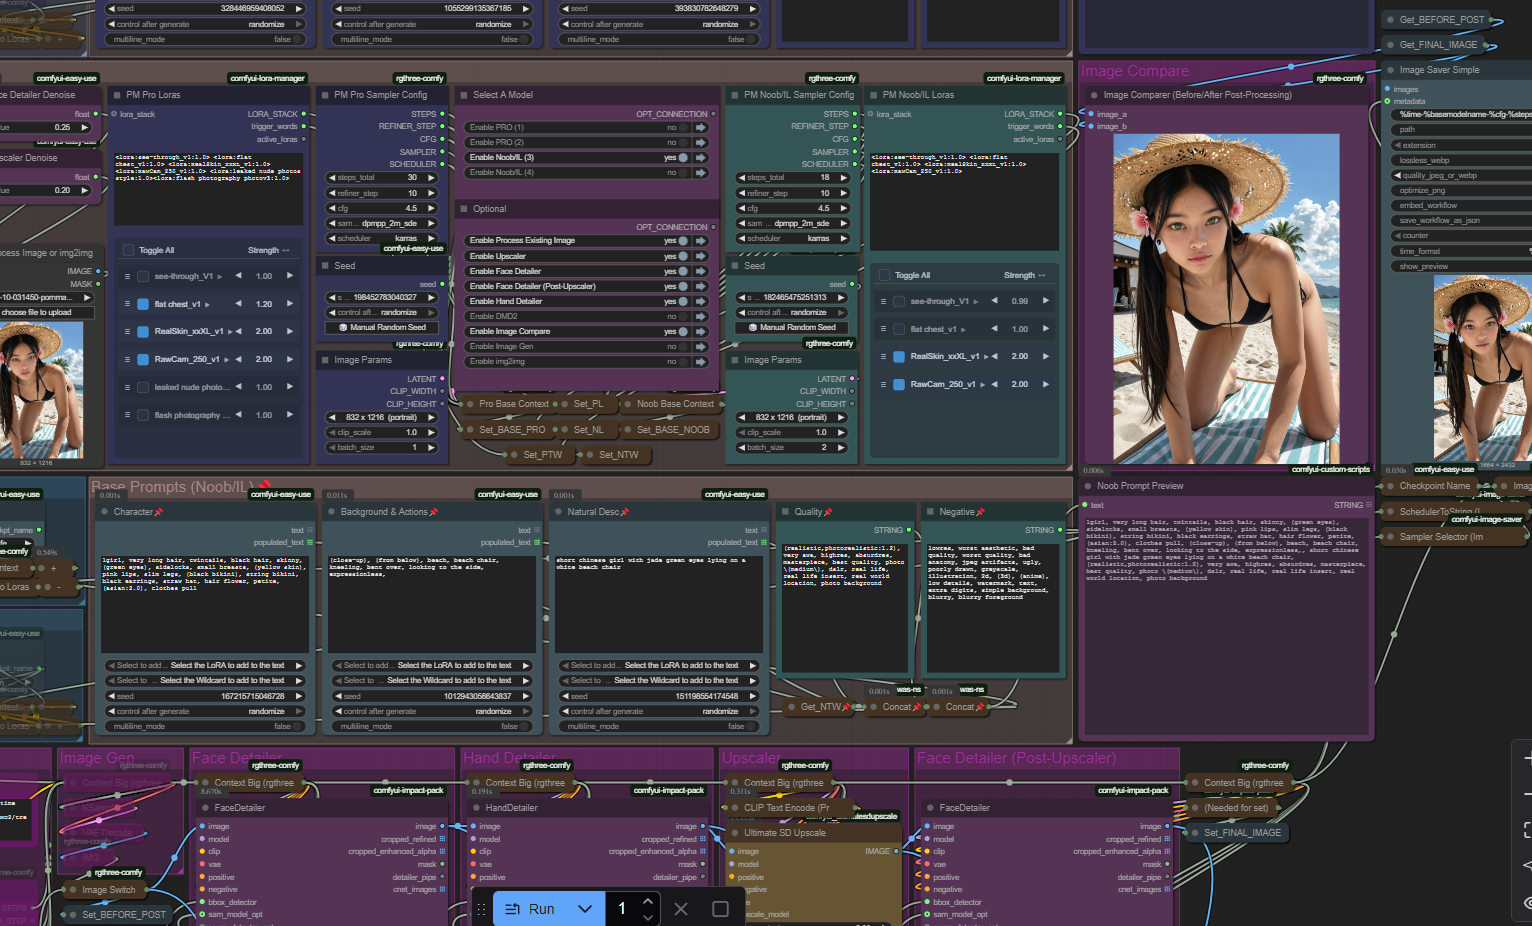Viewport: 1532px width, 926px height.
Task: Open sampler dropdown in PM Pro Sampler Config
Action: pos(382,223)
